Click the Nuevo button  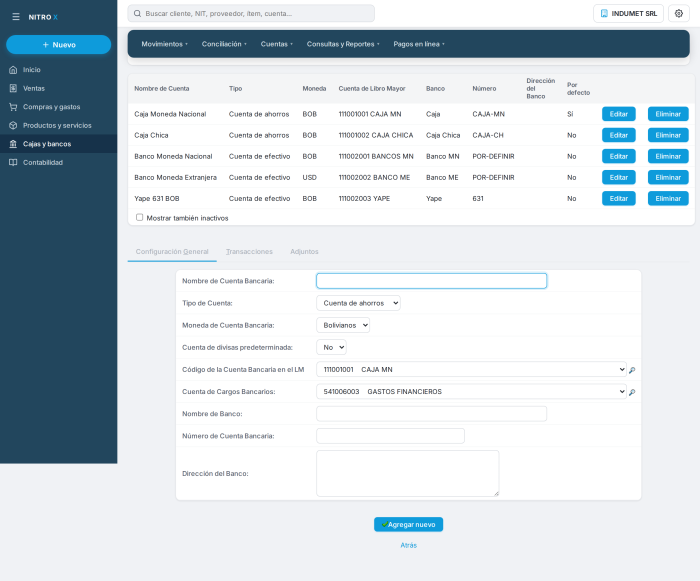coord(58,45)
